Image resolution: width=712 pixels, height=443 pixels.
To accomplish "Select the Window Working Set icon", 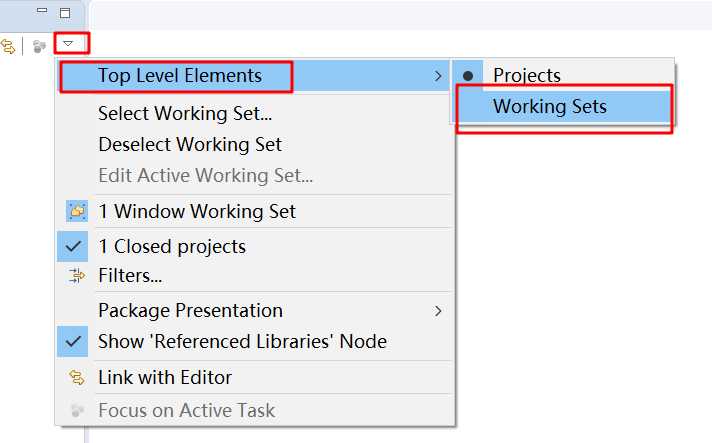I will click(x=77, y=211).
